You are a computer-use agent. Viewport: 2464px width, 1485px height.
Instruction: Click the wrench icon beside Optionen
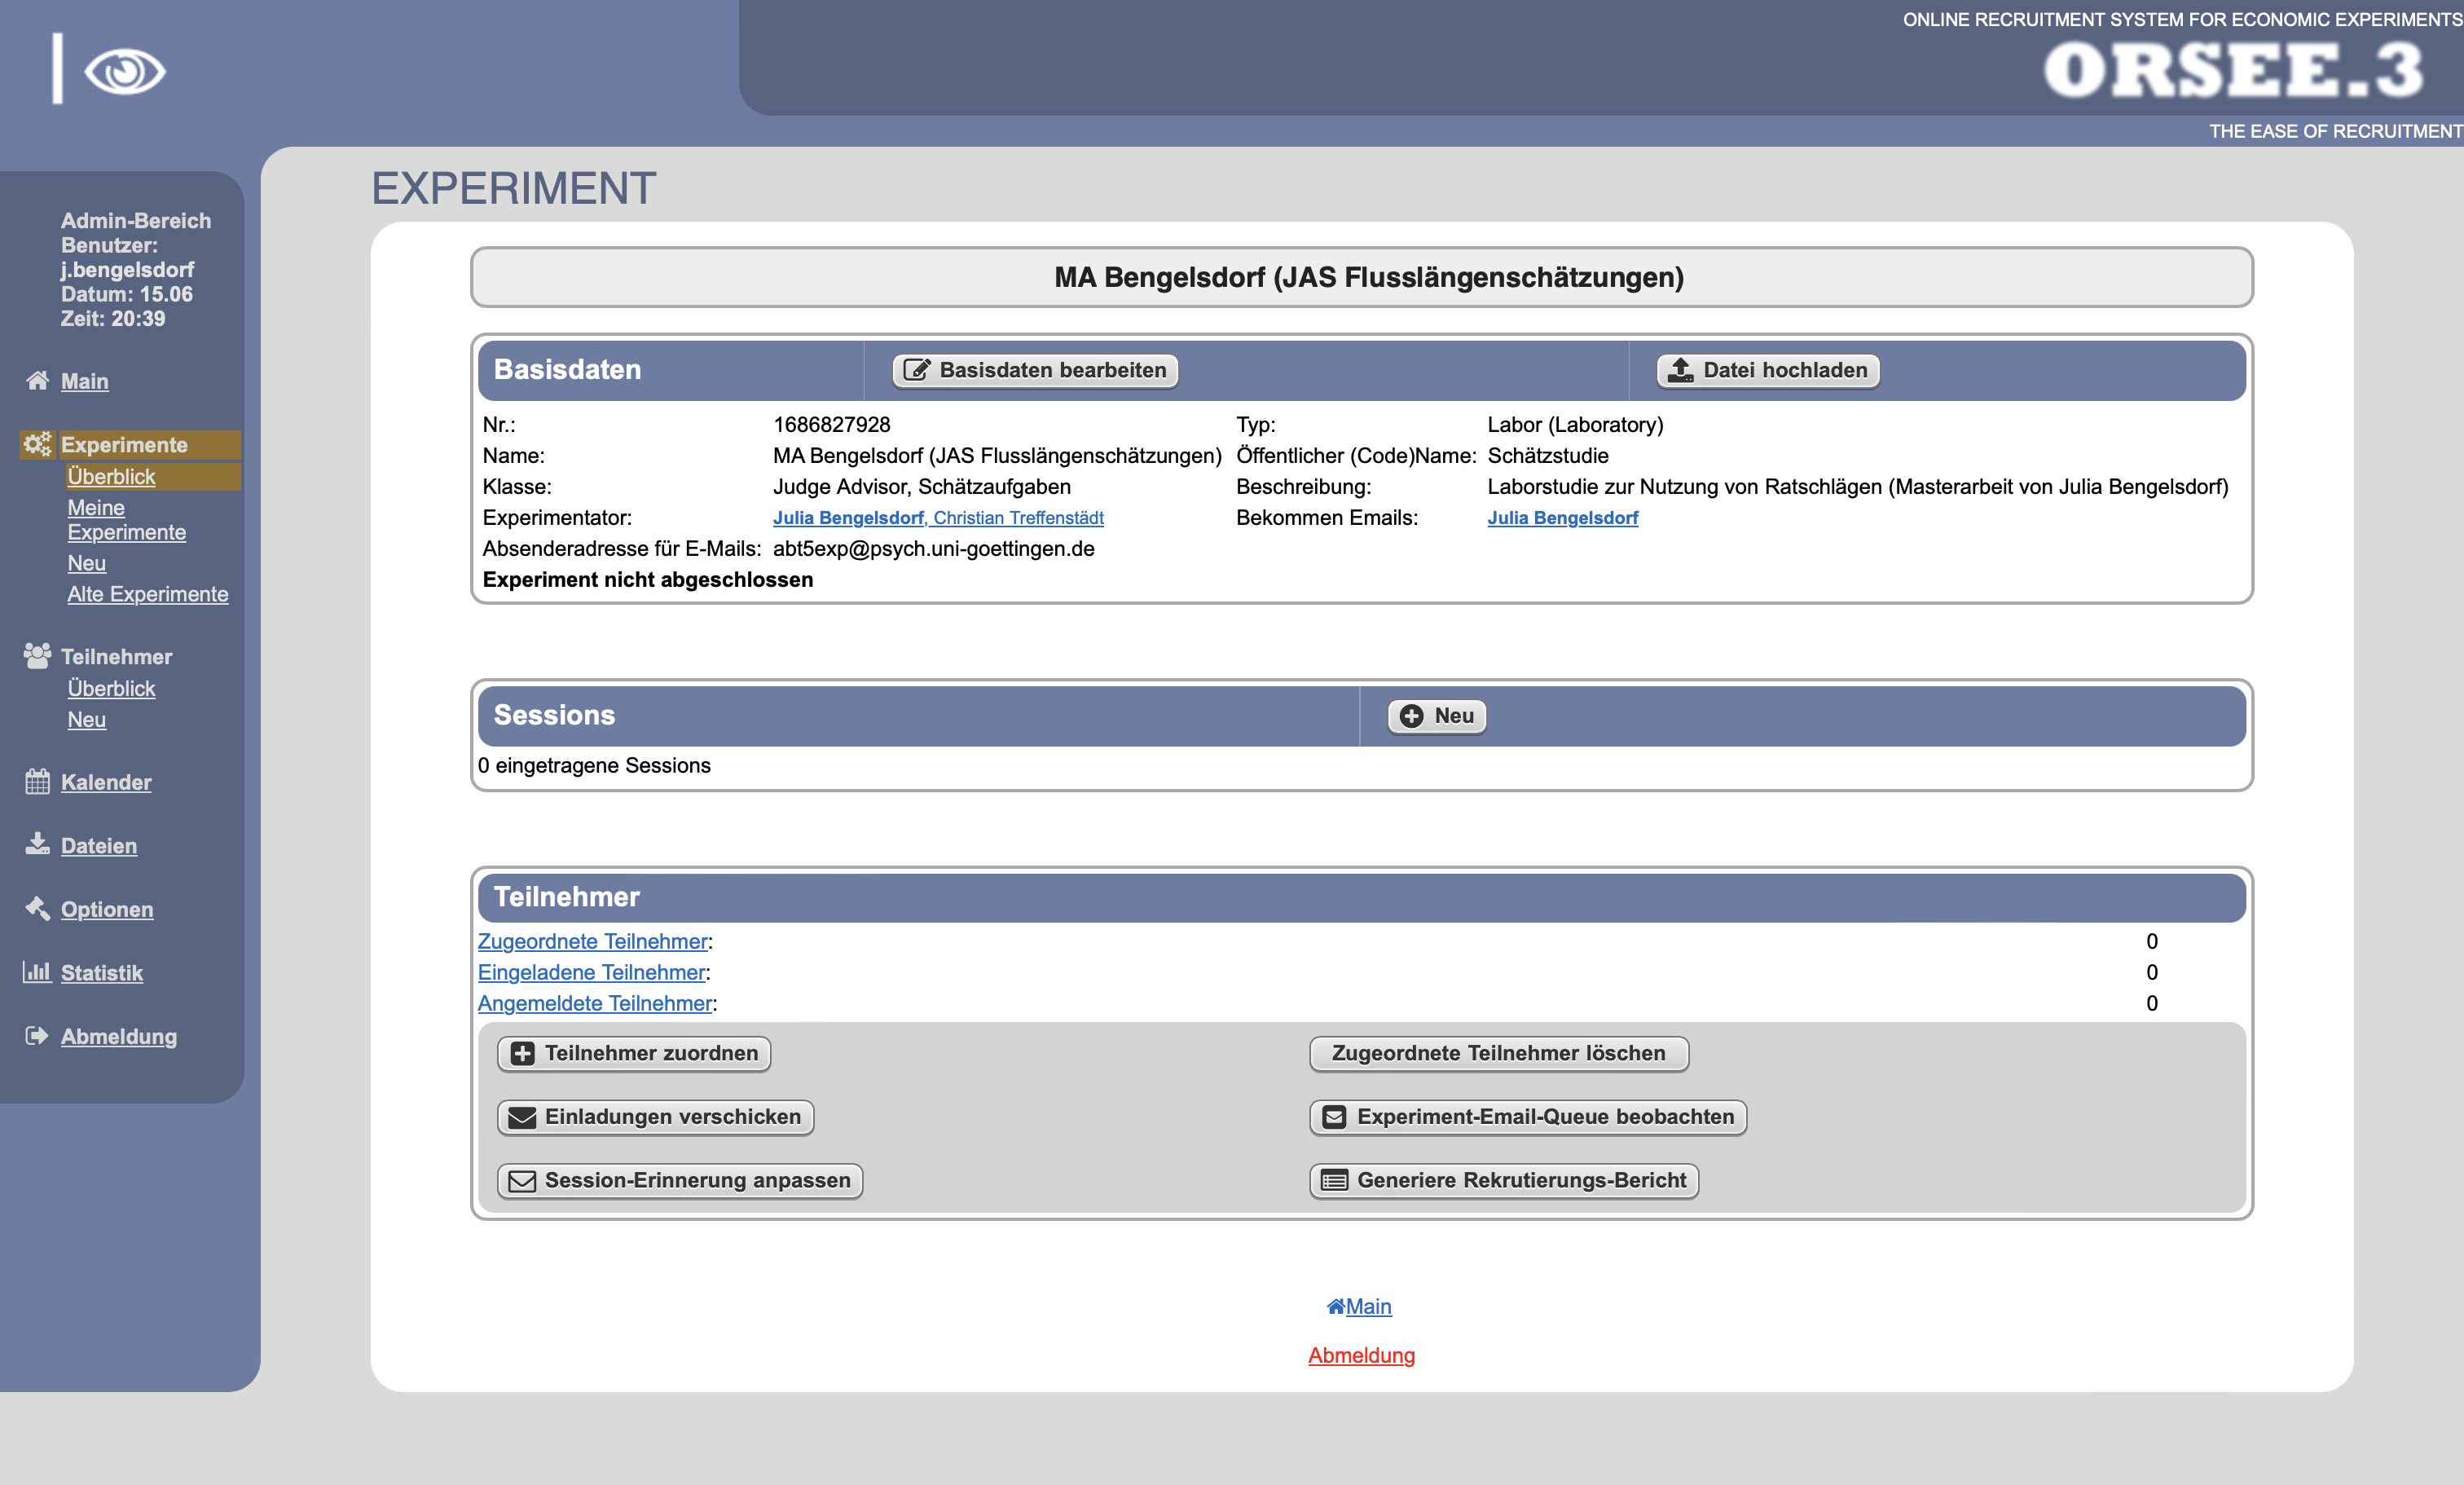(x=37, y=908)
